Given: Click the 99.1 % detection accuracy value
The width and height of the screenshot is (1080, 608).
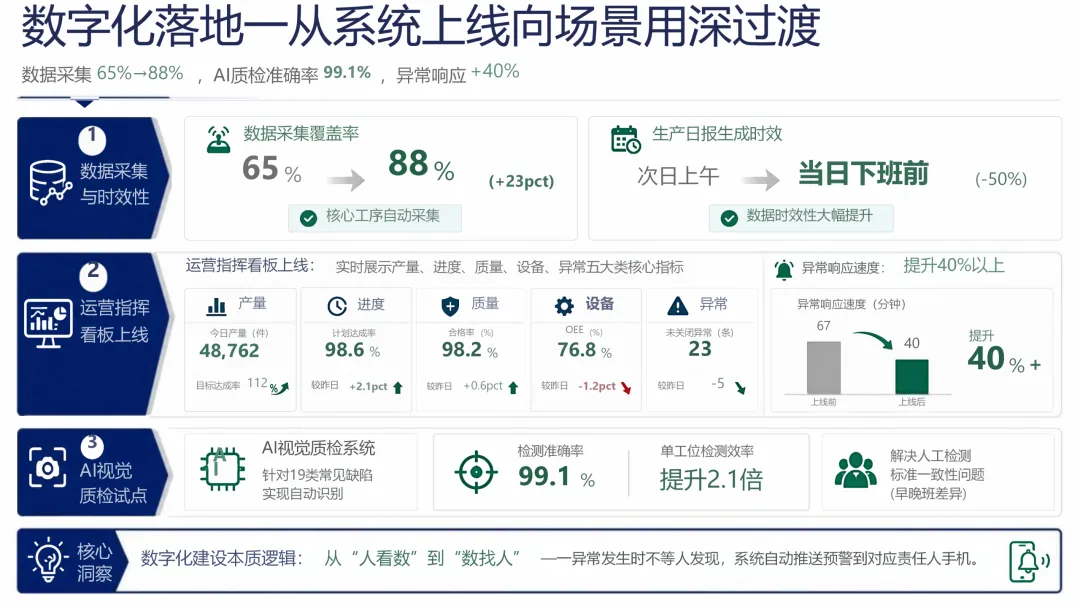Looking at the screenshot, I should tap(557, 476).
